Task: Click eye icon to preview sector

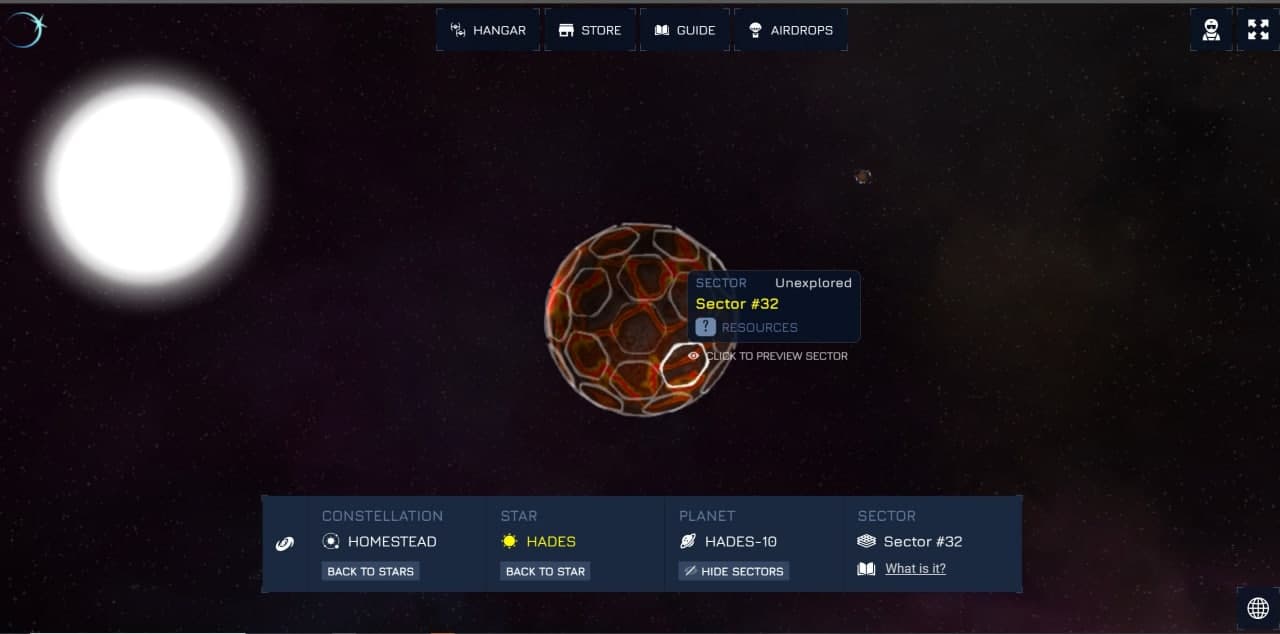Action: tap(693, 356)
